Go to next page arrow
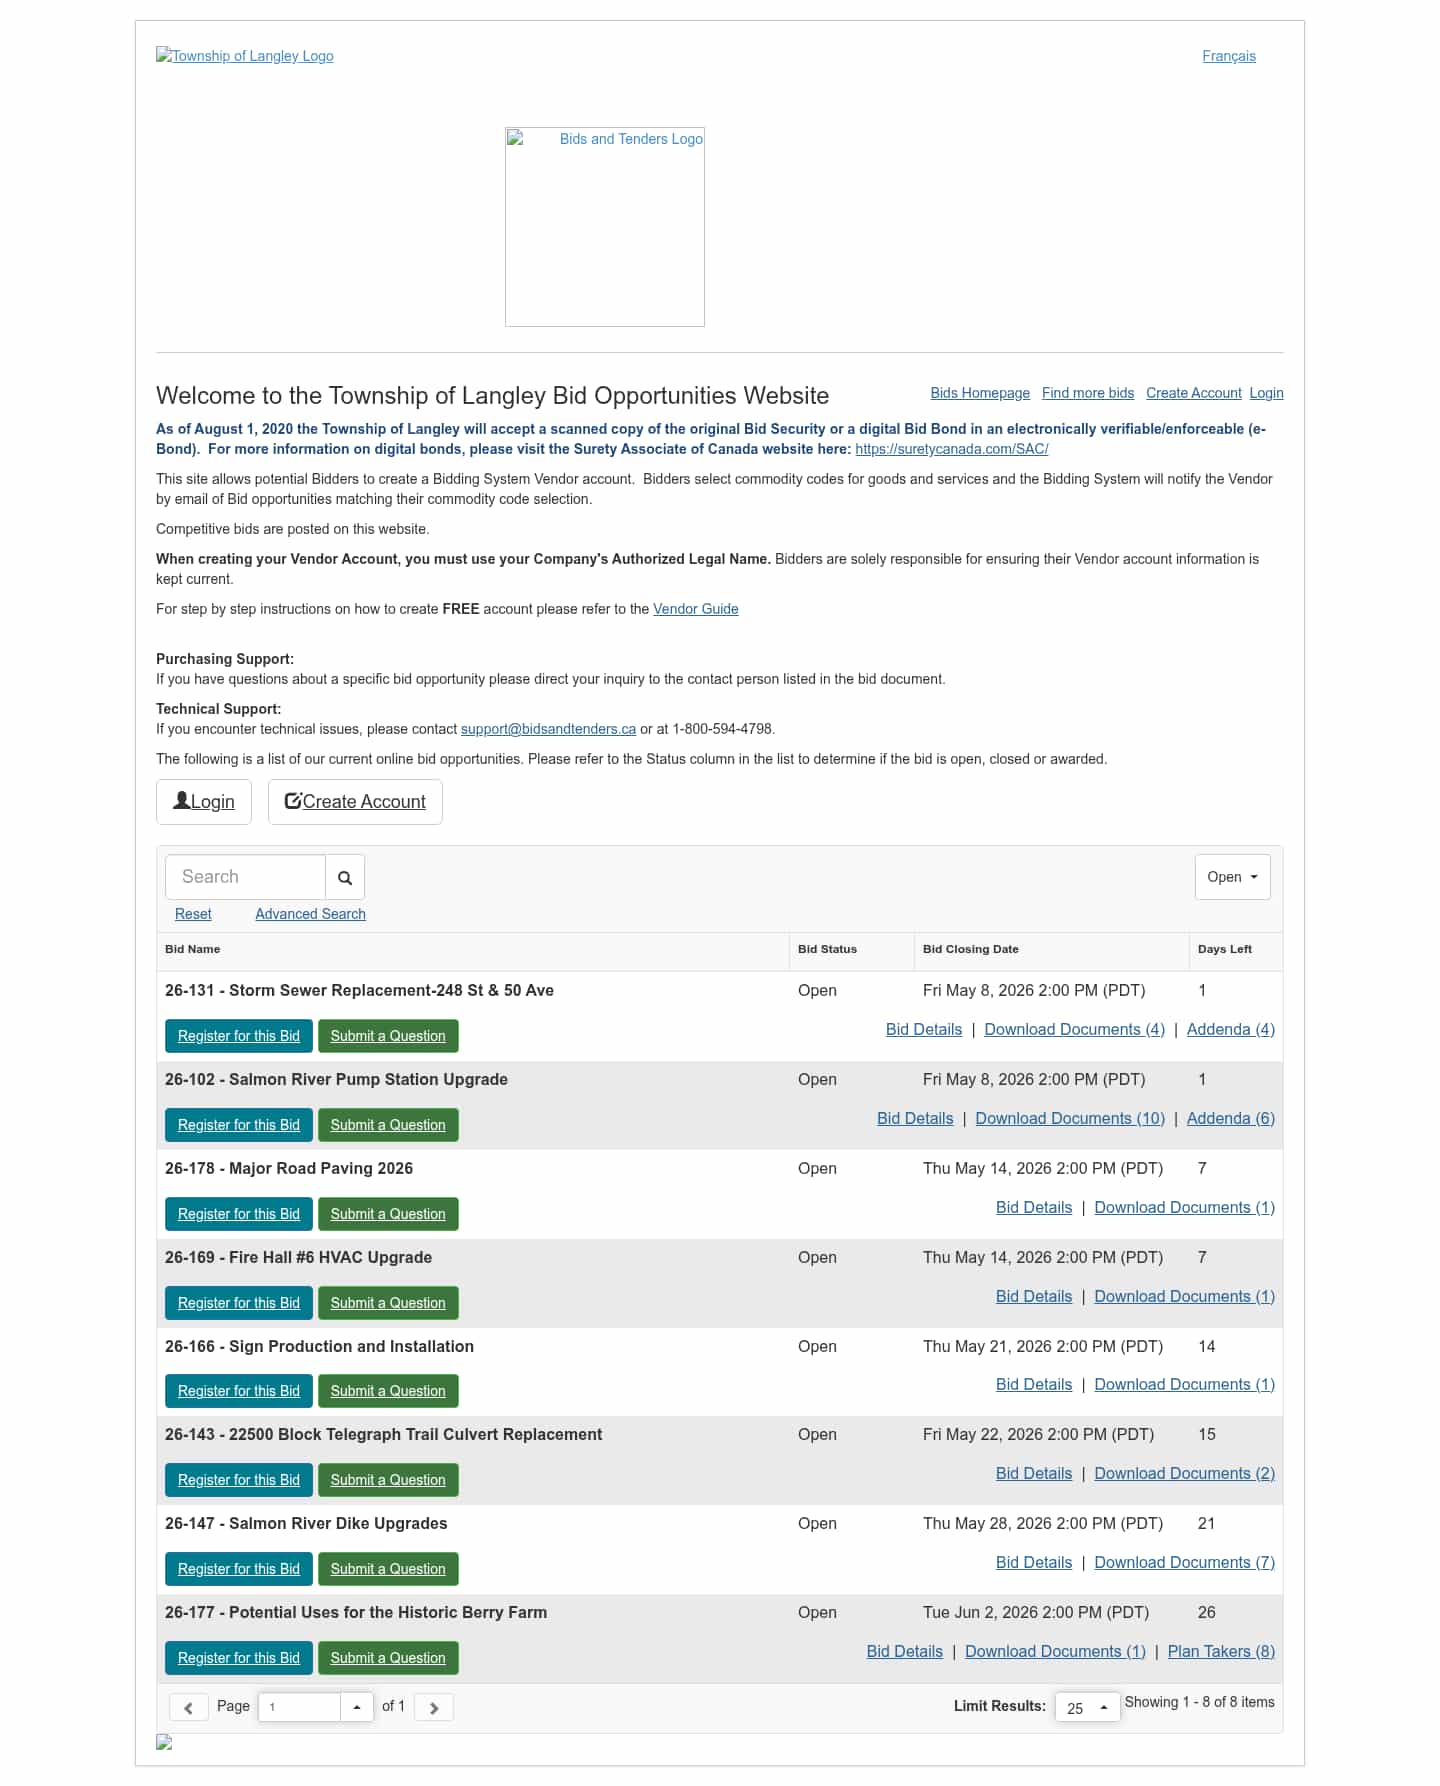Screen dimensions: 1440x1786 point(434,1707)
